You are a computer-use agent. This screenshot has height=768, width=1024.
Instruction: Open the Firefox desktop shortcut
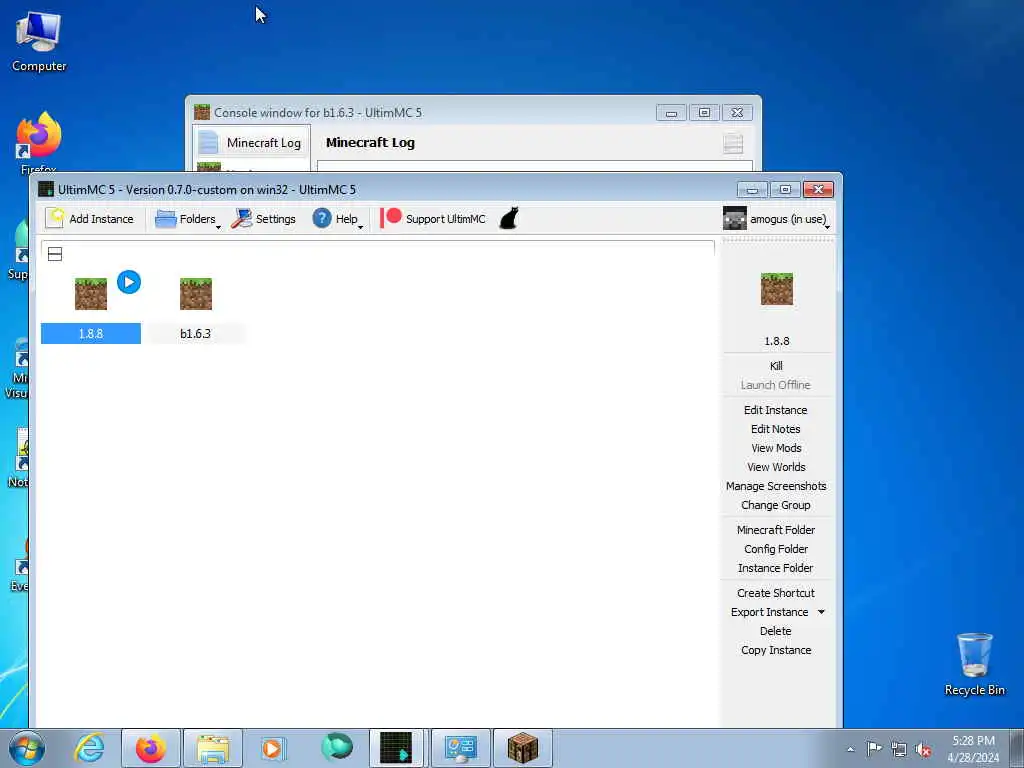(x=39, y=140)
